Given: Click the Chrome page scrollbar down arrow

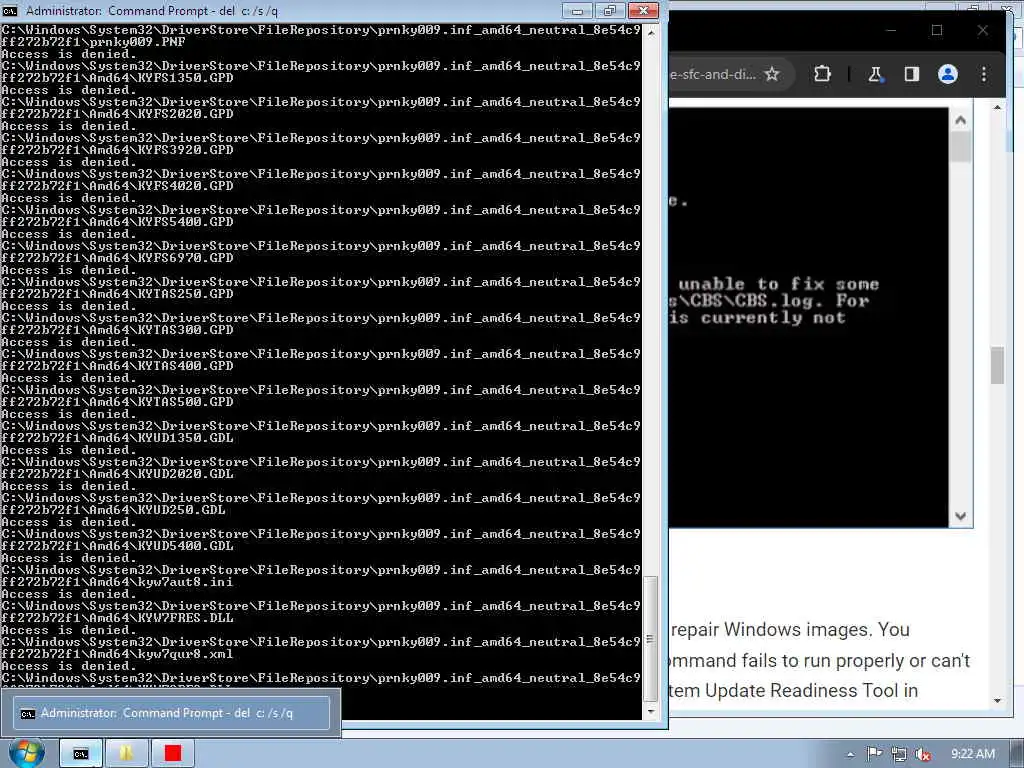Looking at the screenshot, I should coord(997,701).
